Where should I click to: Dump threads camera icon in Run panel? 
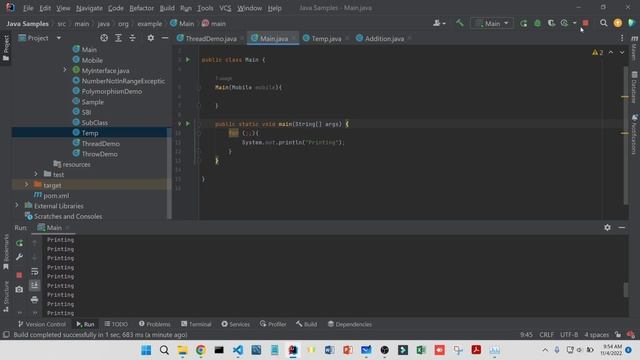pos(19,289)
